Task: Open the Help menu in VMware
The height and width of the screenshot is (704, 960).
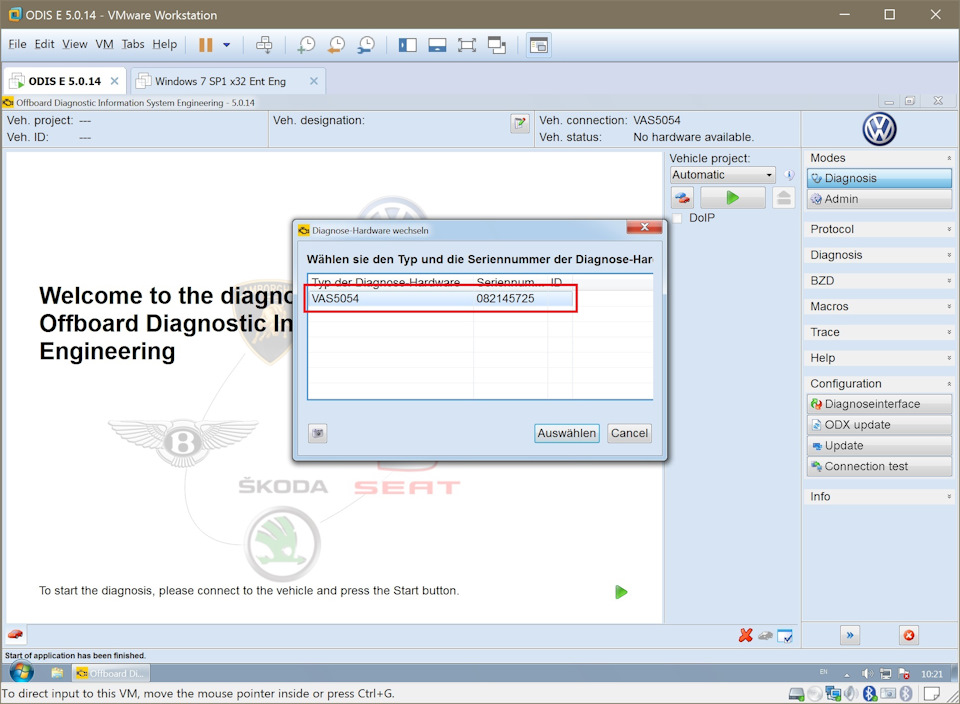Action: click(x=165, y=44)
